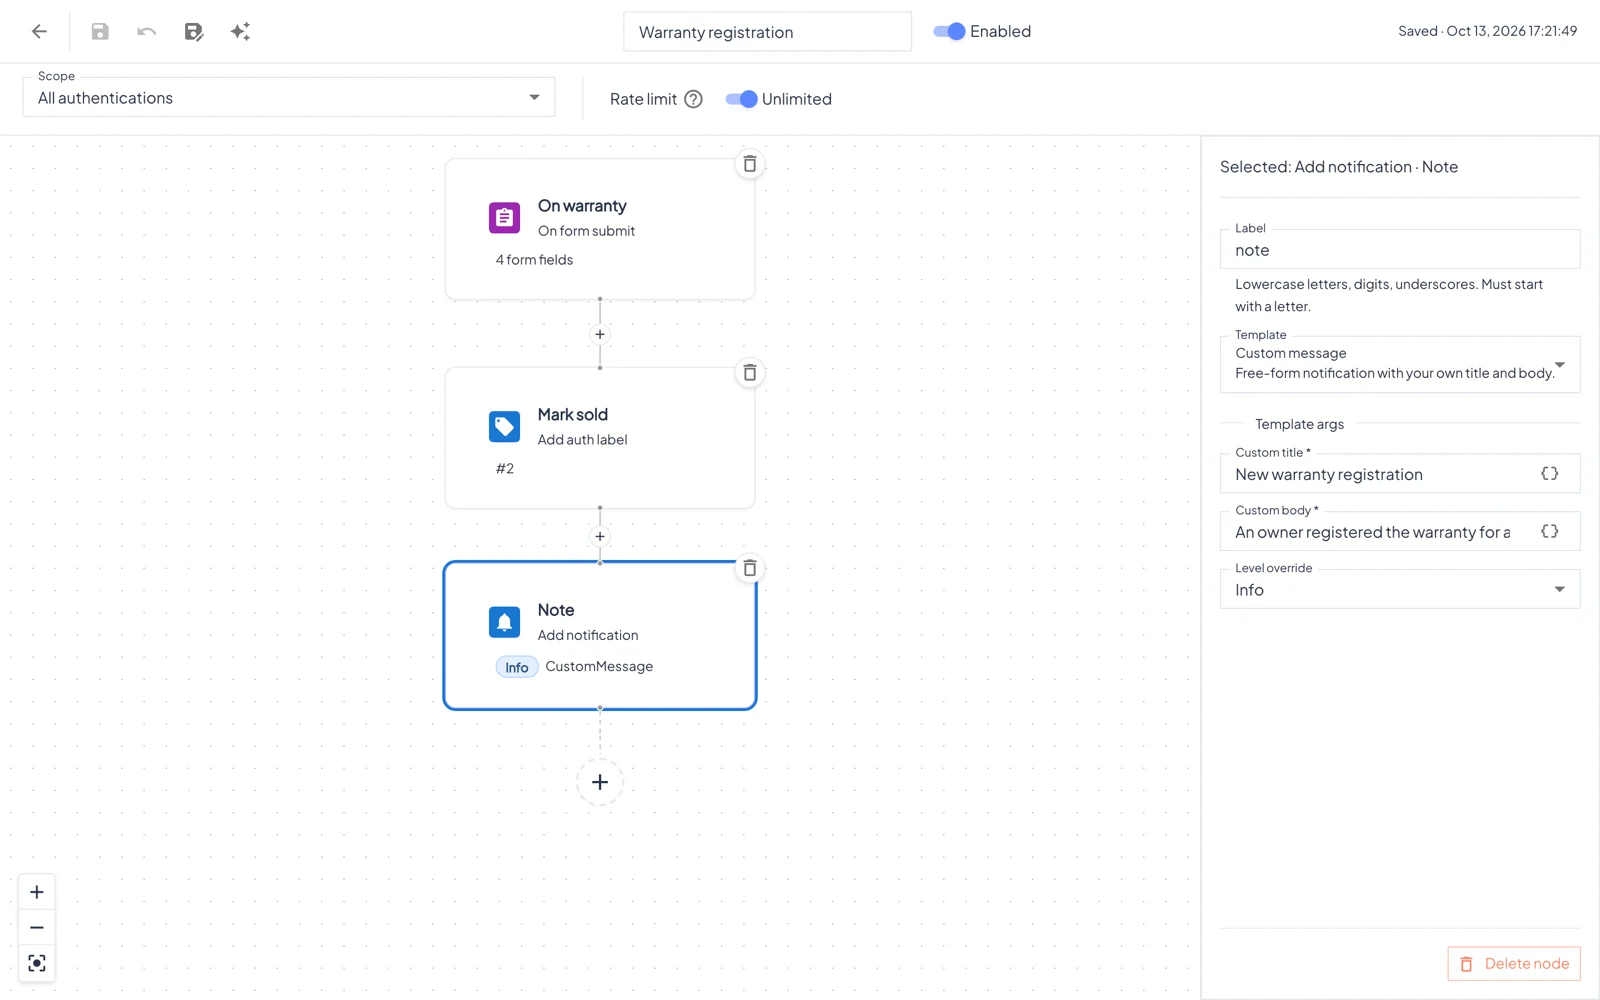Insert variable into Custom title field
1600x1000 pixels.
pos(1550,474)
